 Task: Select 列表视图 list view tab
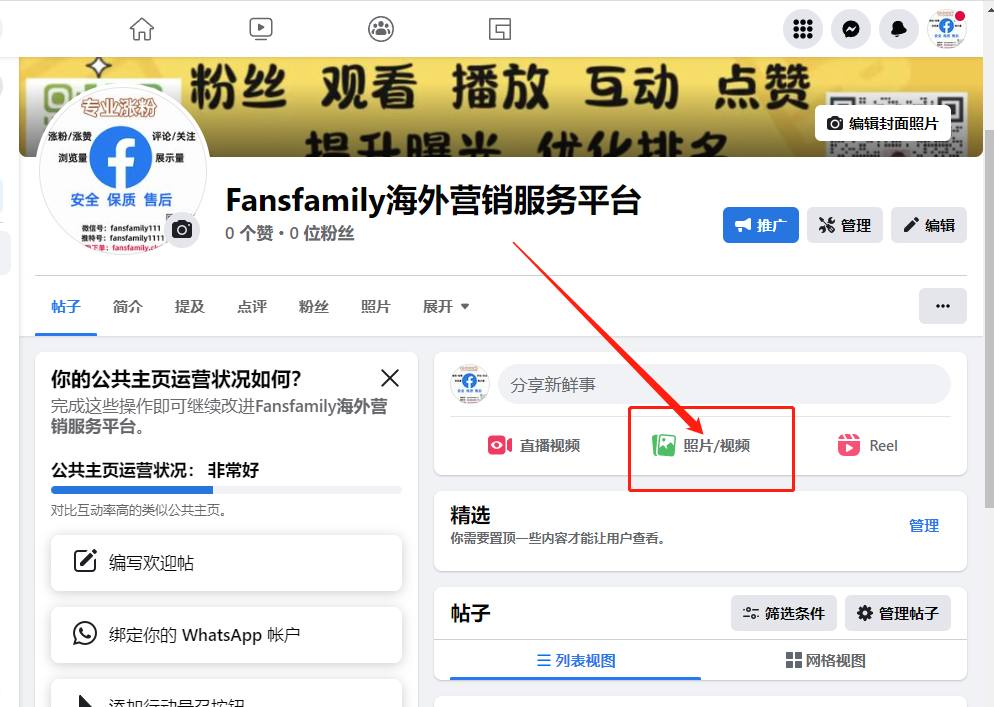click(576, 661)
